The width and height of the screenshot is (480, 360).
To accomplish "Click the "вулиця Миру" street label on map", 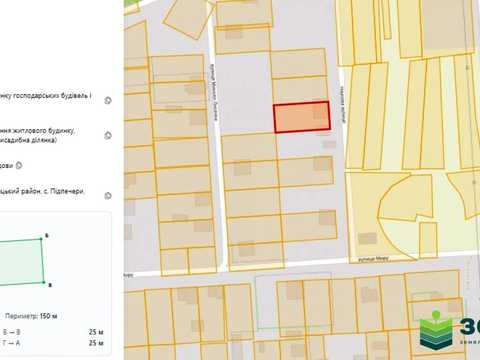I will pos(373,259).
